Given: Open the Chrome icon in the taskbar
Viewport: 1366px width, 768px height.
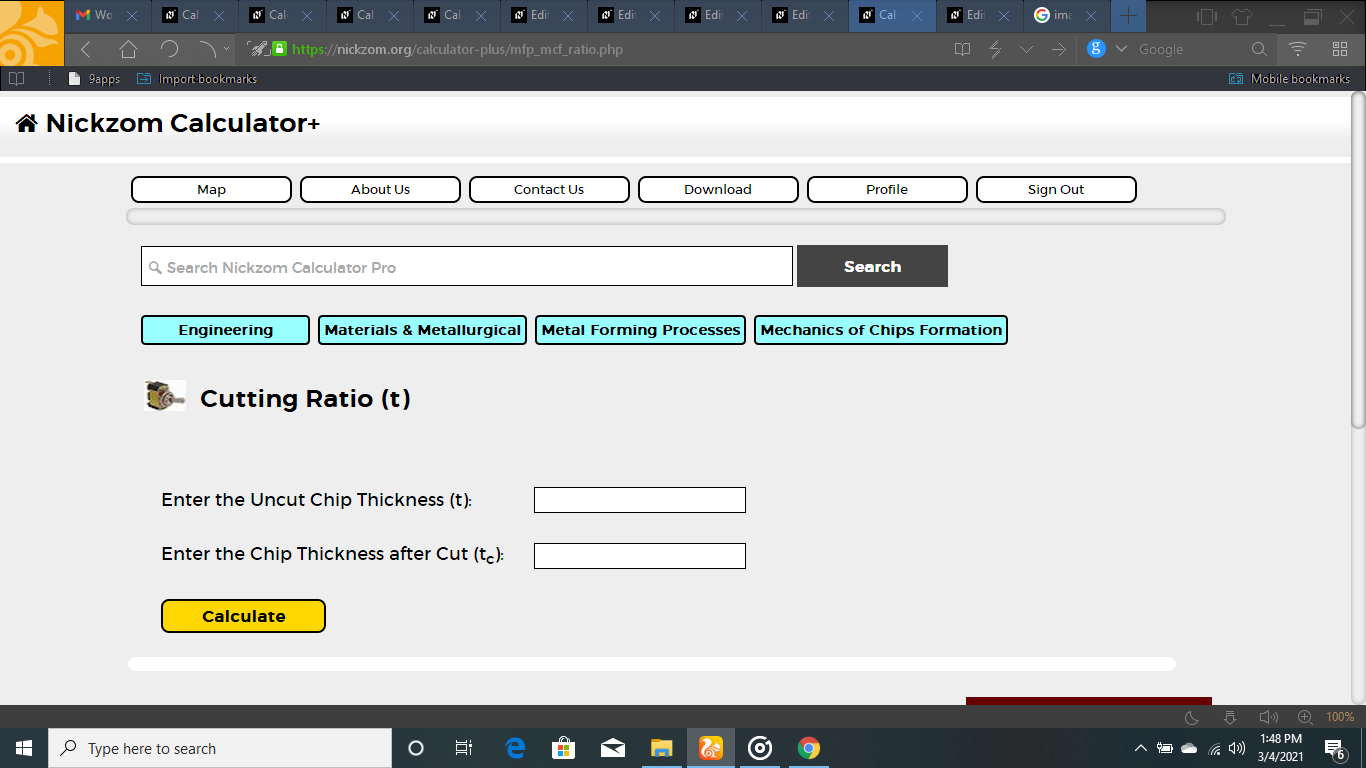Looking at the screenshot, I should point(809,748).
